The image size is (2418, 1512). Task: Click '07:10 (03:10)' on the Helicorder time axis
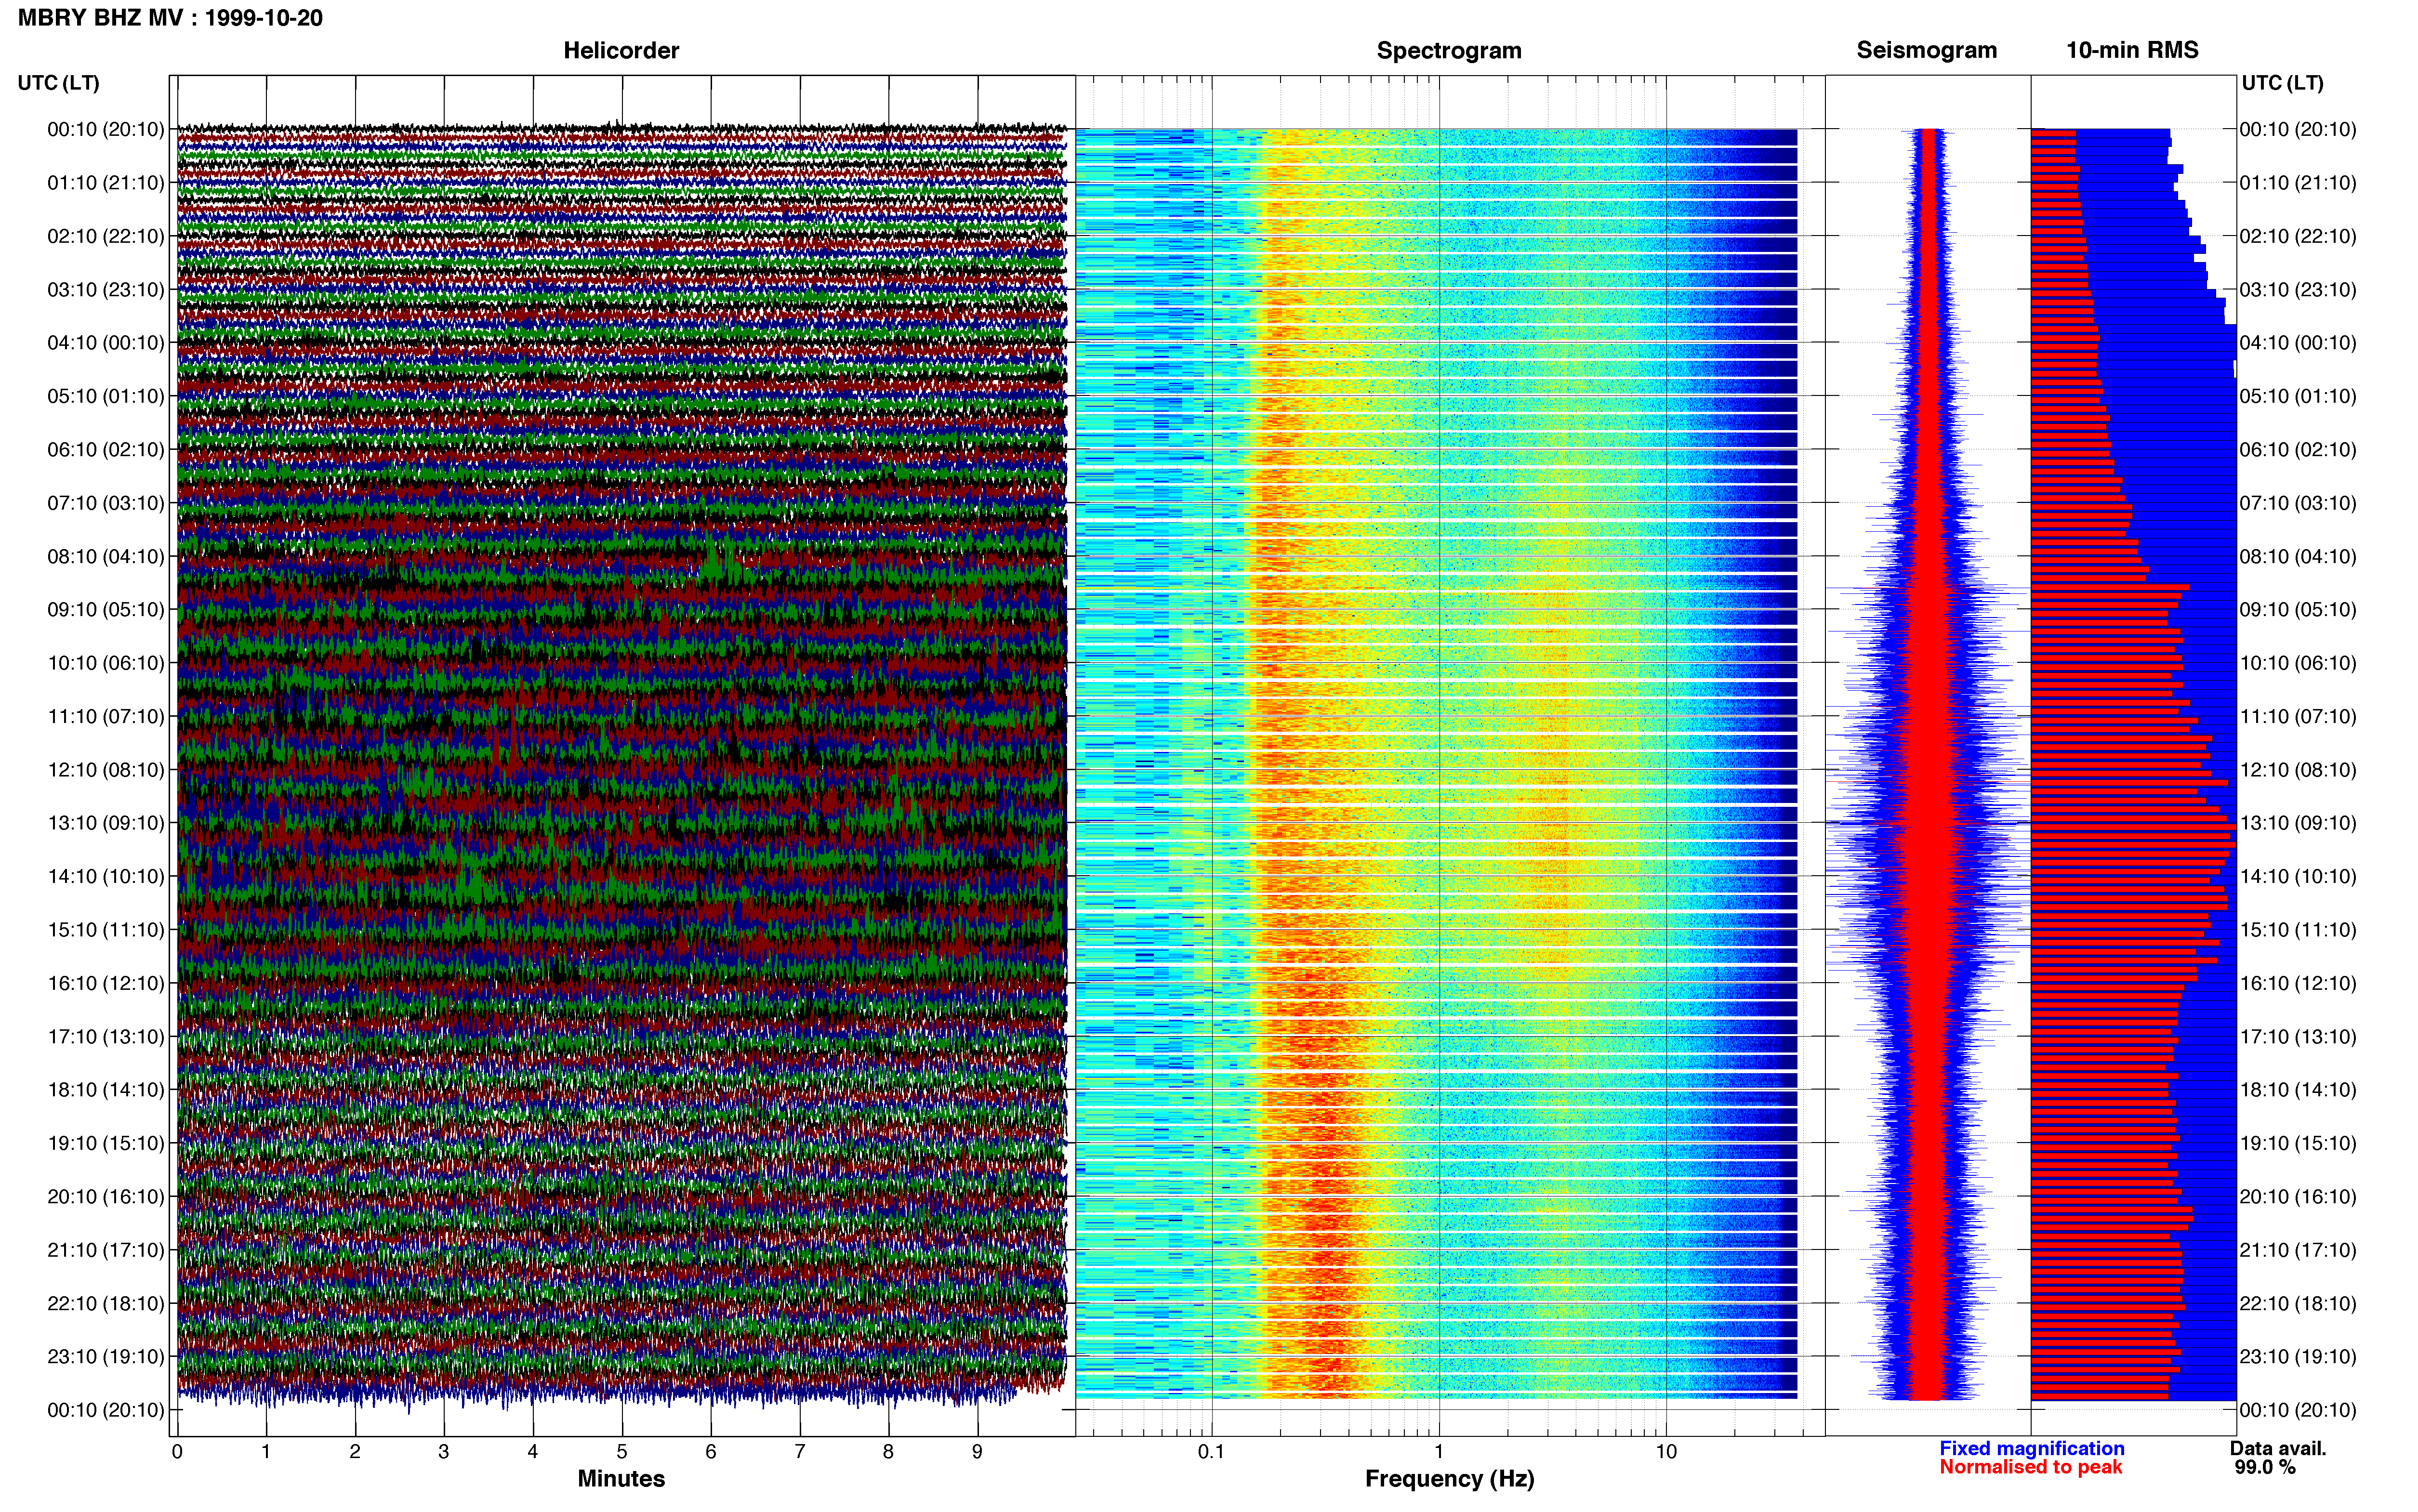tap(106, 503)
